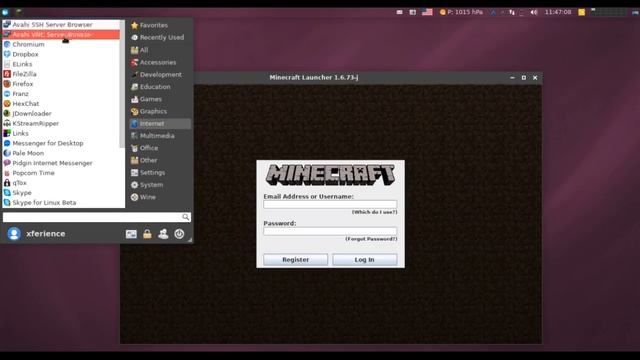The image size is (640, 360).
Task: Click the Email Address or Username field
Action: click(x=330, y=204)
